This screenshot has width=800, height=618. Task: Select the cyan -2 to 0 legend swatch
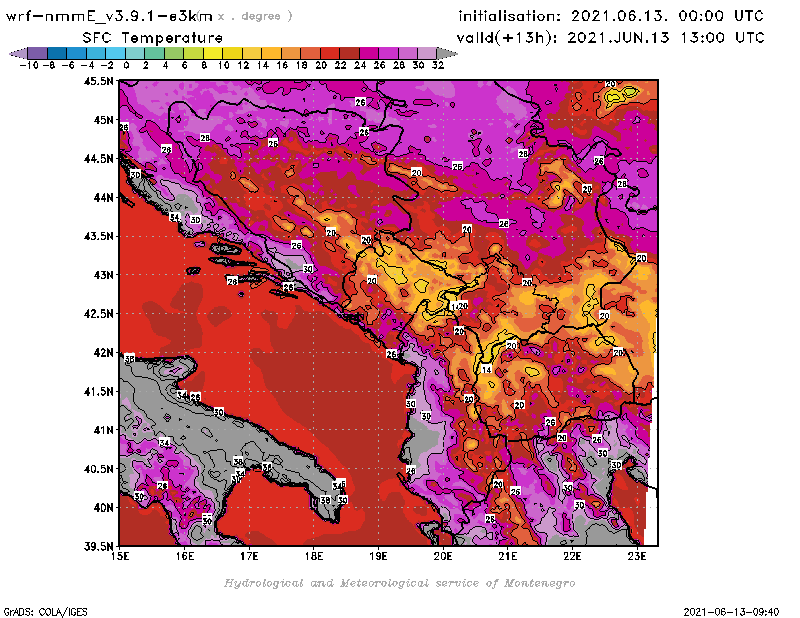pyautogui.click(x=115, y=54)
